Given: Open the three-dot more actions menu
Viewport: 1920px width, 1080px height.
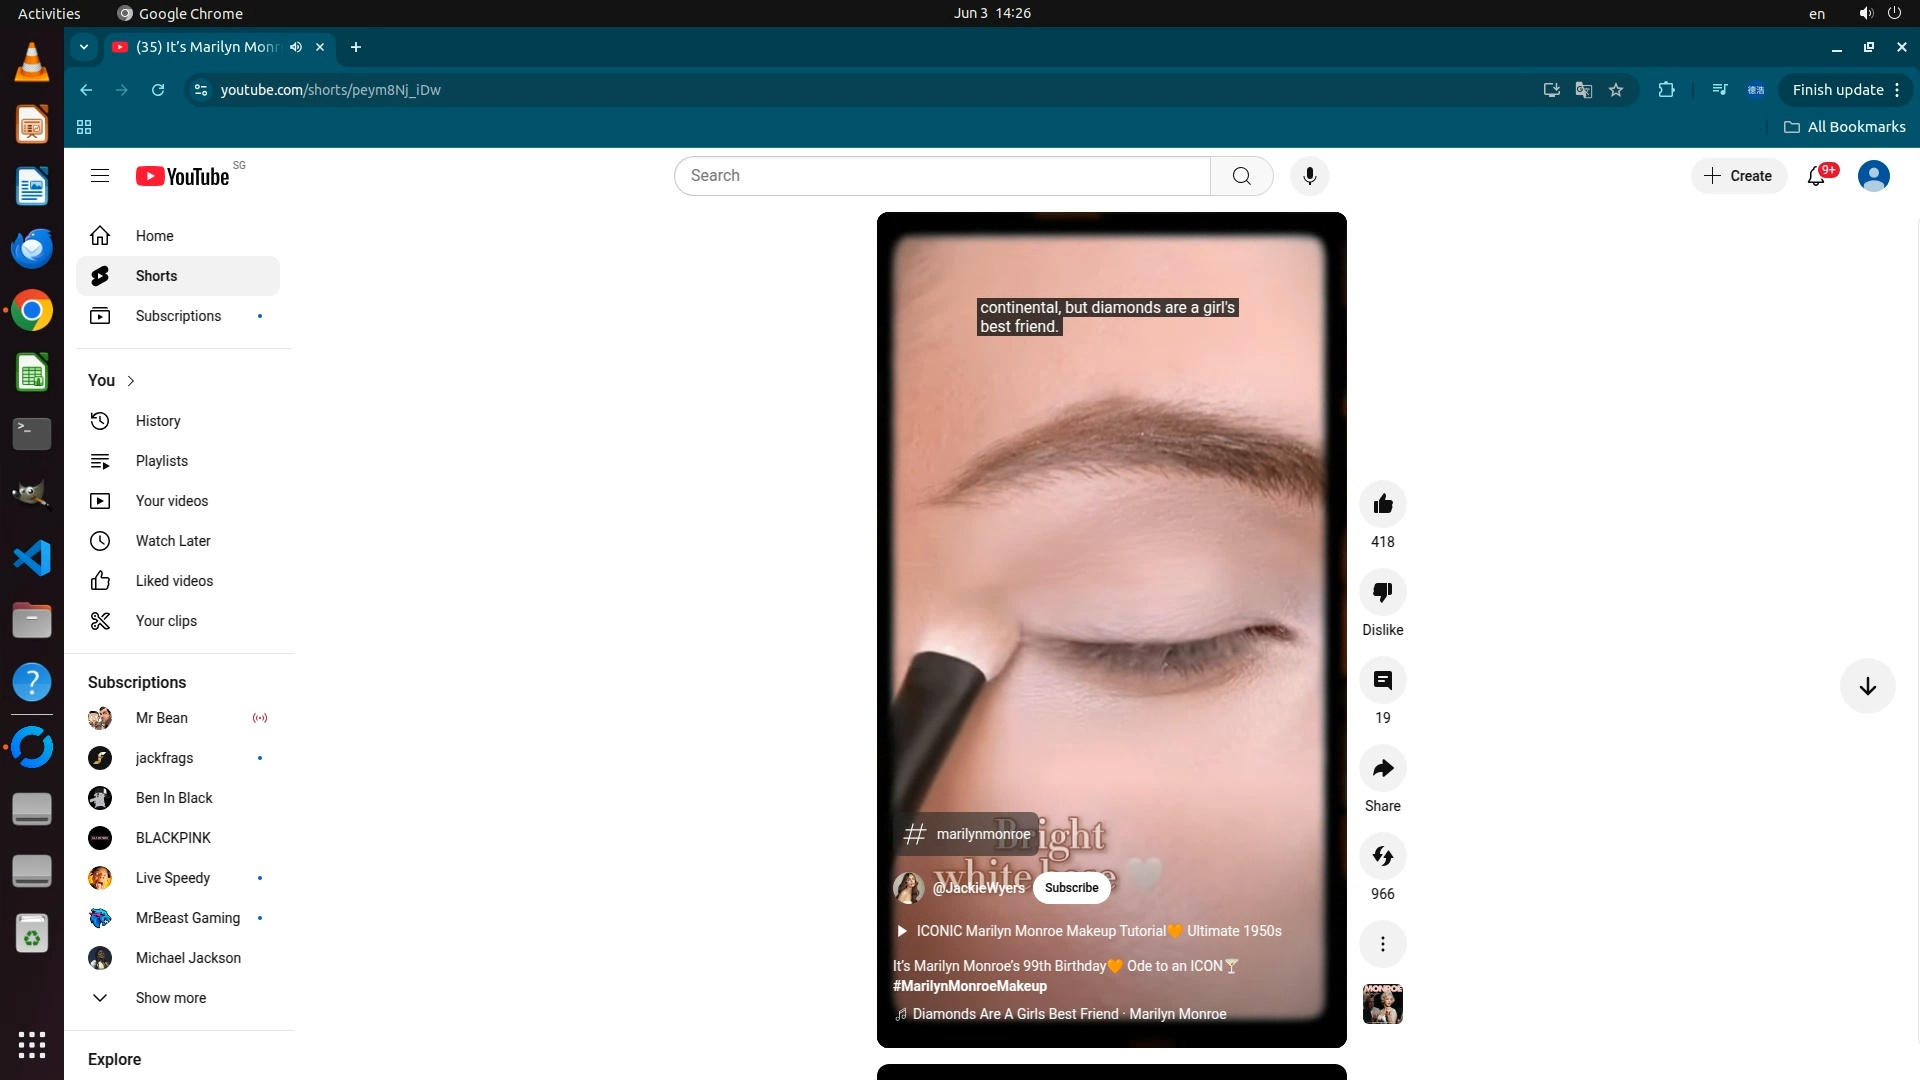Looking at the screenshot, I should click(x=1383, y=944).
